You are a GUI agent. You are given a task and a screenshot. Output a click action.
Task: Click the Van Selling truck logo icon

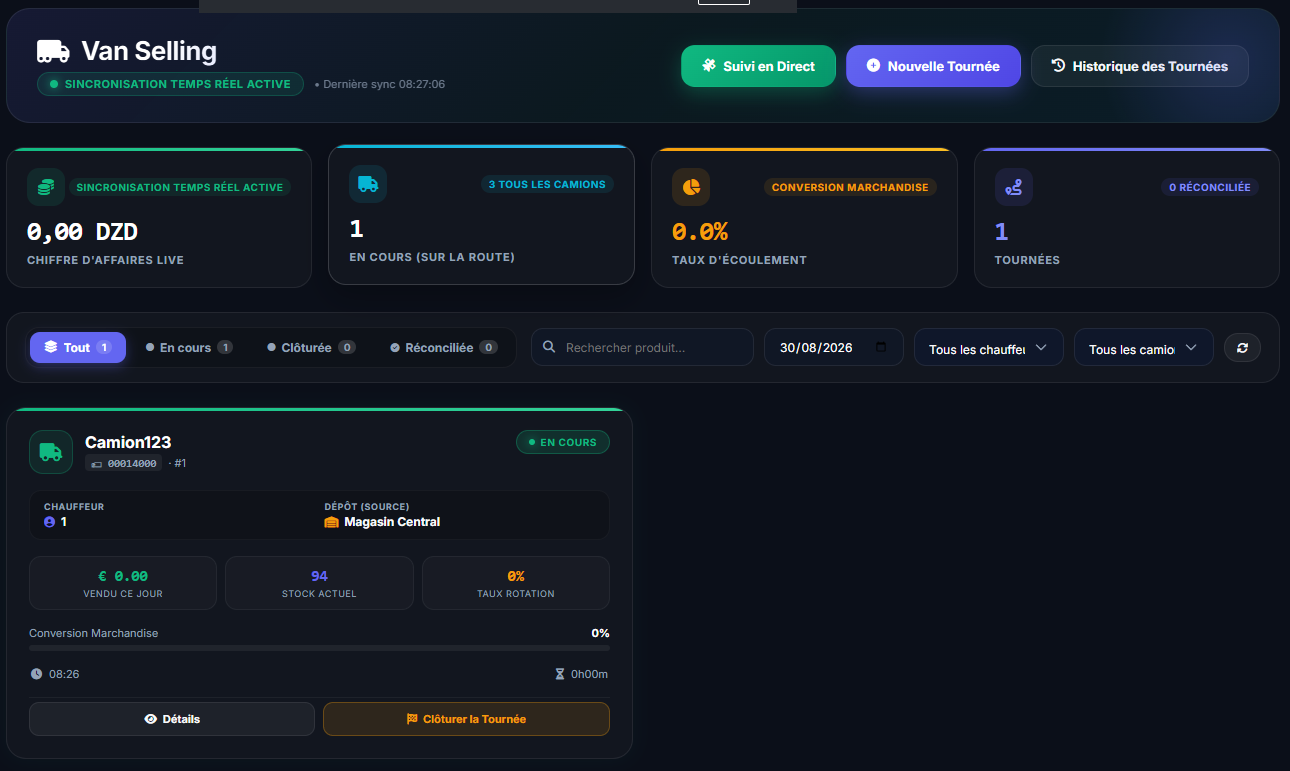point(53,51)
